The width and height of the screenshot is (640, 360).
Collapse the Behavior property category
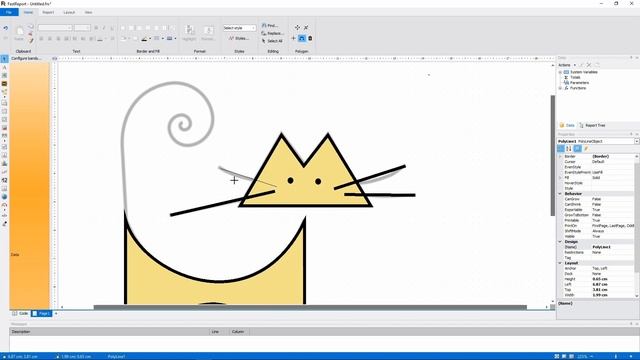tap(560, 194)
